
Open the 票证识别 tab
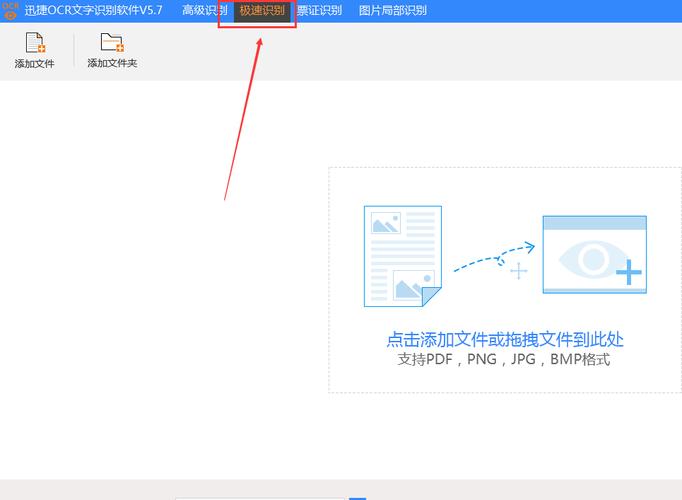[319, 10]
